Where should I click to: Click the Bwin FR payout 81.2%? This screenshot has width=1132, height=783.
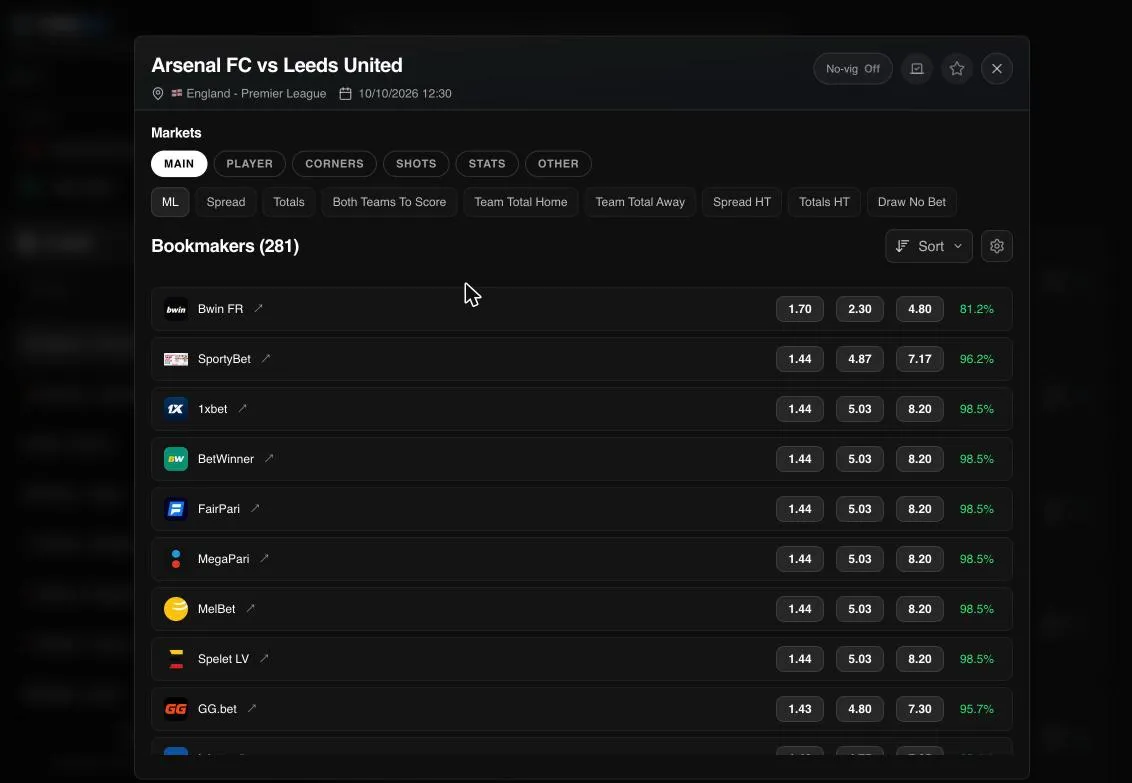click(977, 309)
